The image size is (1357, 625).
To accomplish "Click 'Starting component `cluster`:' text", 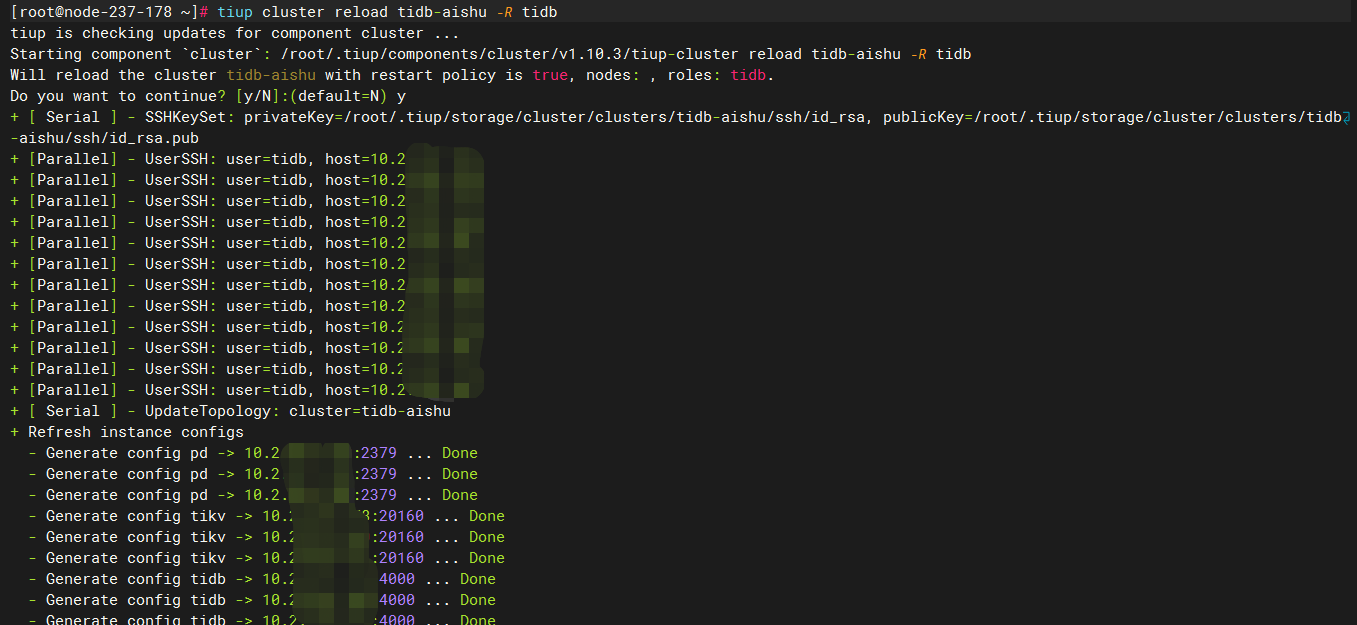I will pos(138,54).
